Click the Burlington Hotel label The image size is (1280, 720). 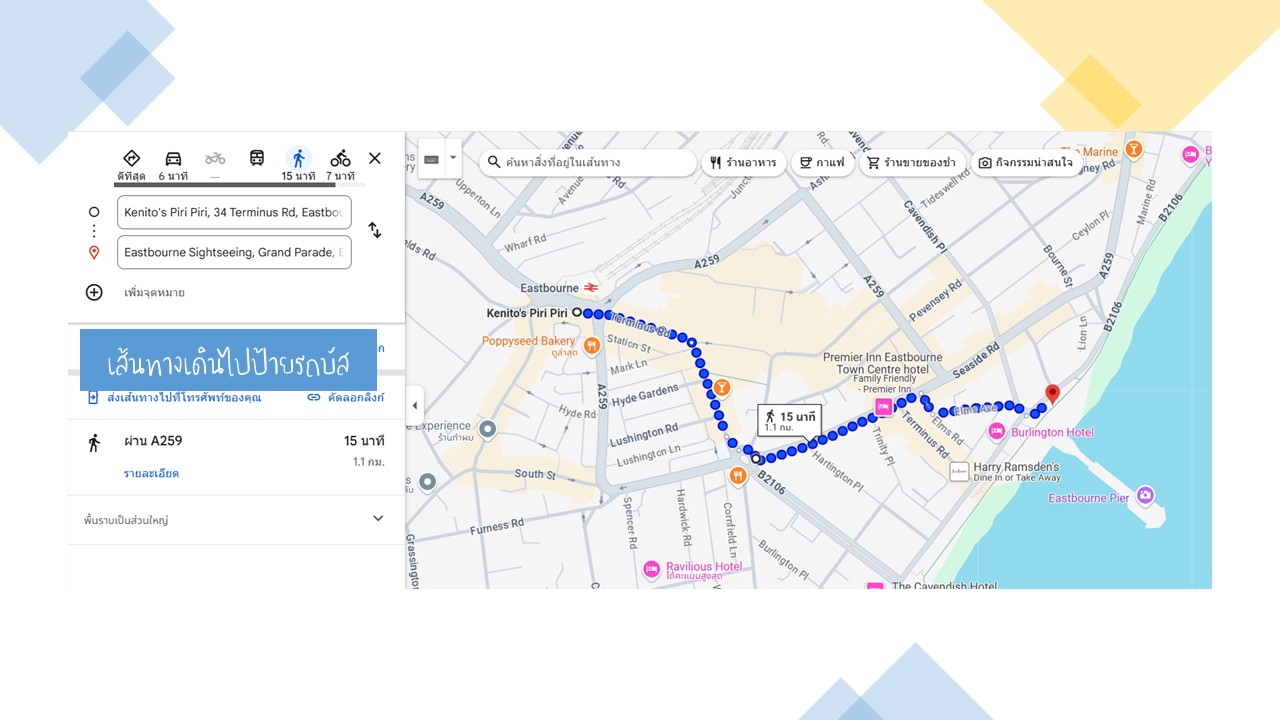1052,432
